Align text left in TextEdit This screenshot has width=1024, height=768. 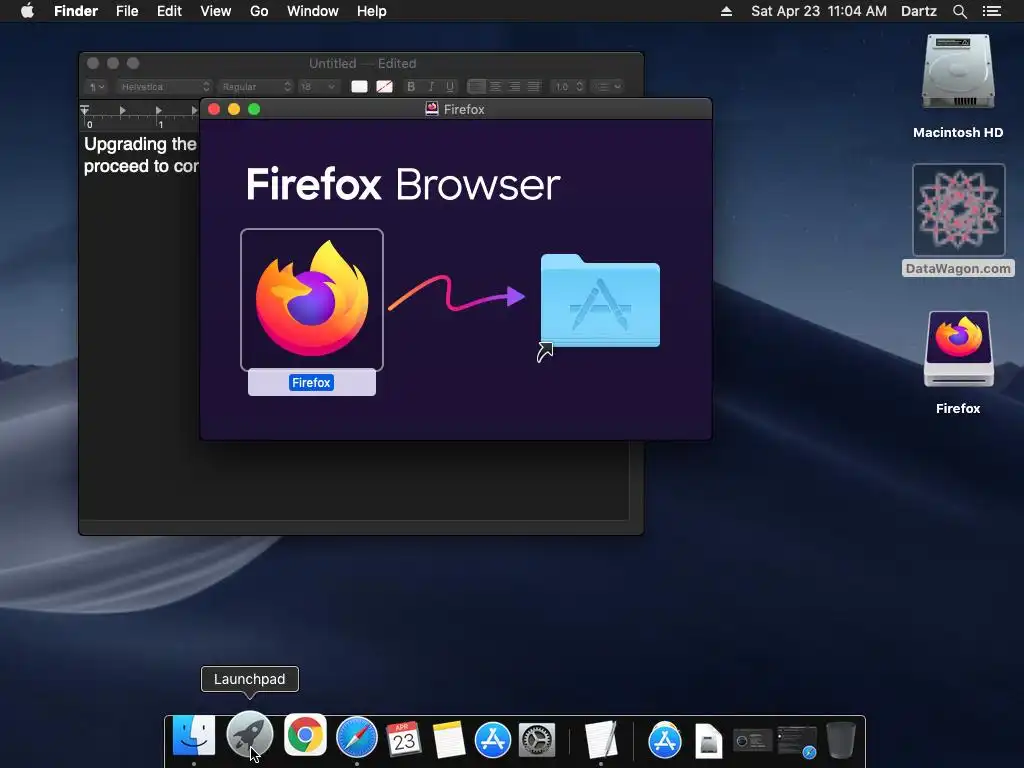tap(477, 86)
